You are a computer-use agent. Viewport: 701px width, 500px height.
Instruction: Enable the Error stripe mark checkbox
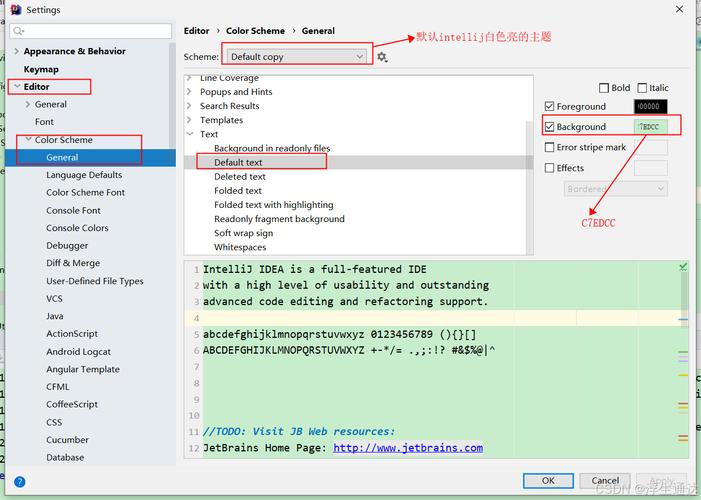[x=549, y=147]
